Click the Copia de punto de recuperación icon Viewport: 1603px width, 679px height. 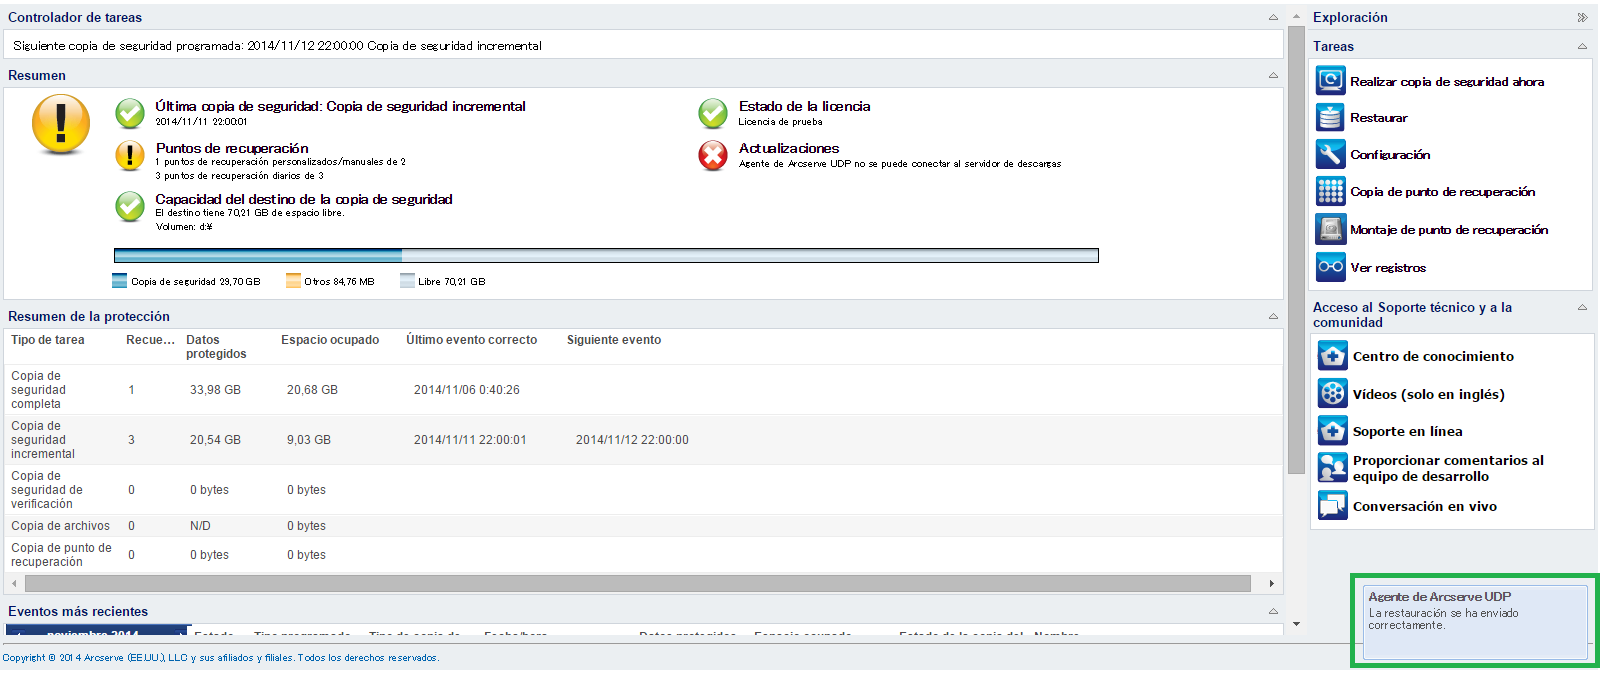[x=1330, y=191]
